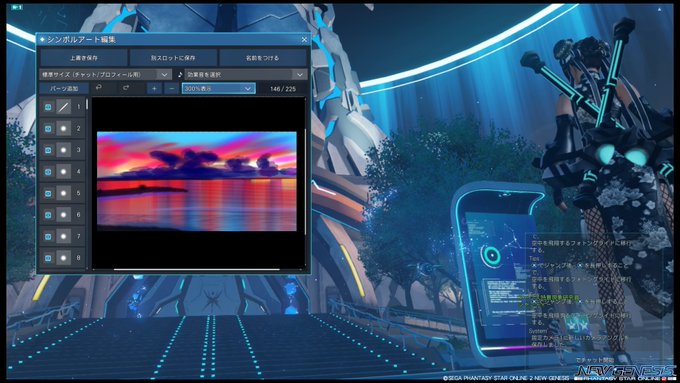Viewport: 680px width, 383px height.
Task: Open the 効果音を選択 sound effect dropdown
Action: (x=246, y=75)
